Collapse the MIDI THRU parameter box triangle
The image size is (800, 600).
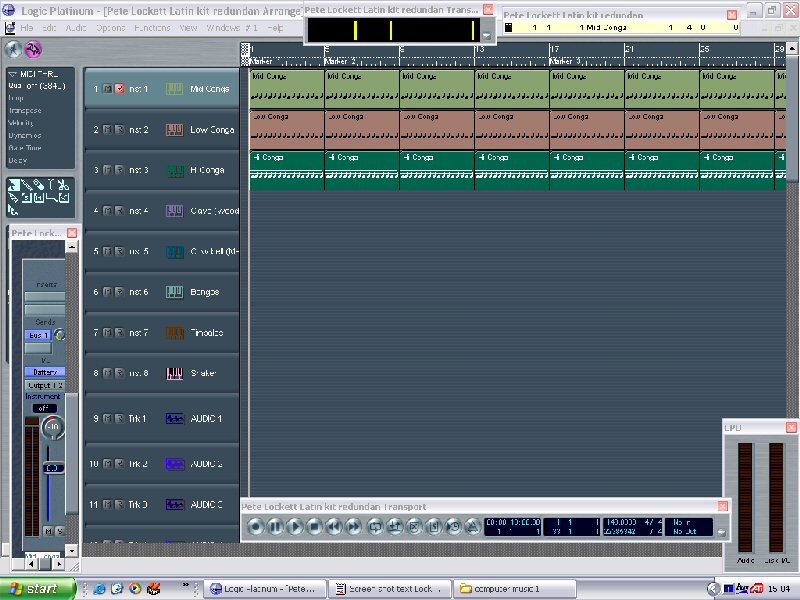pos(12,74)
